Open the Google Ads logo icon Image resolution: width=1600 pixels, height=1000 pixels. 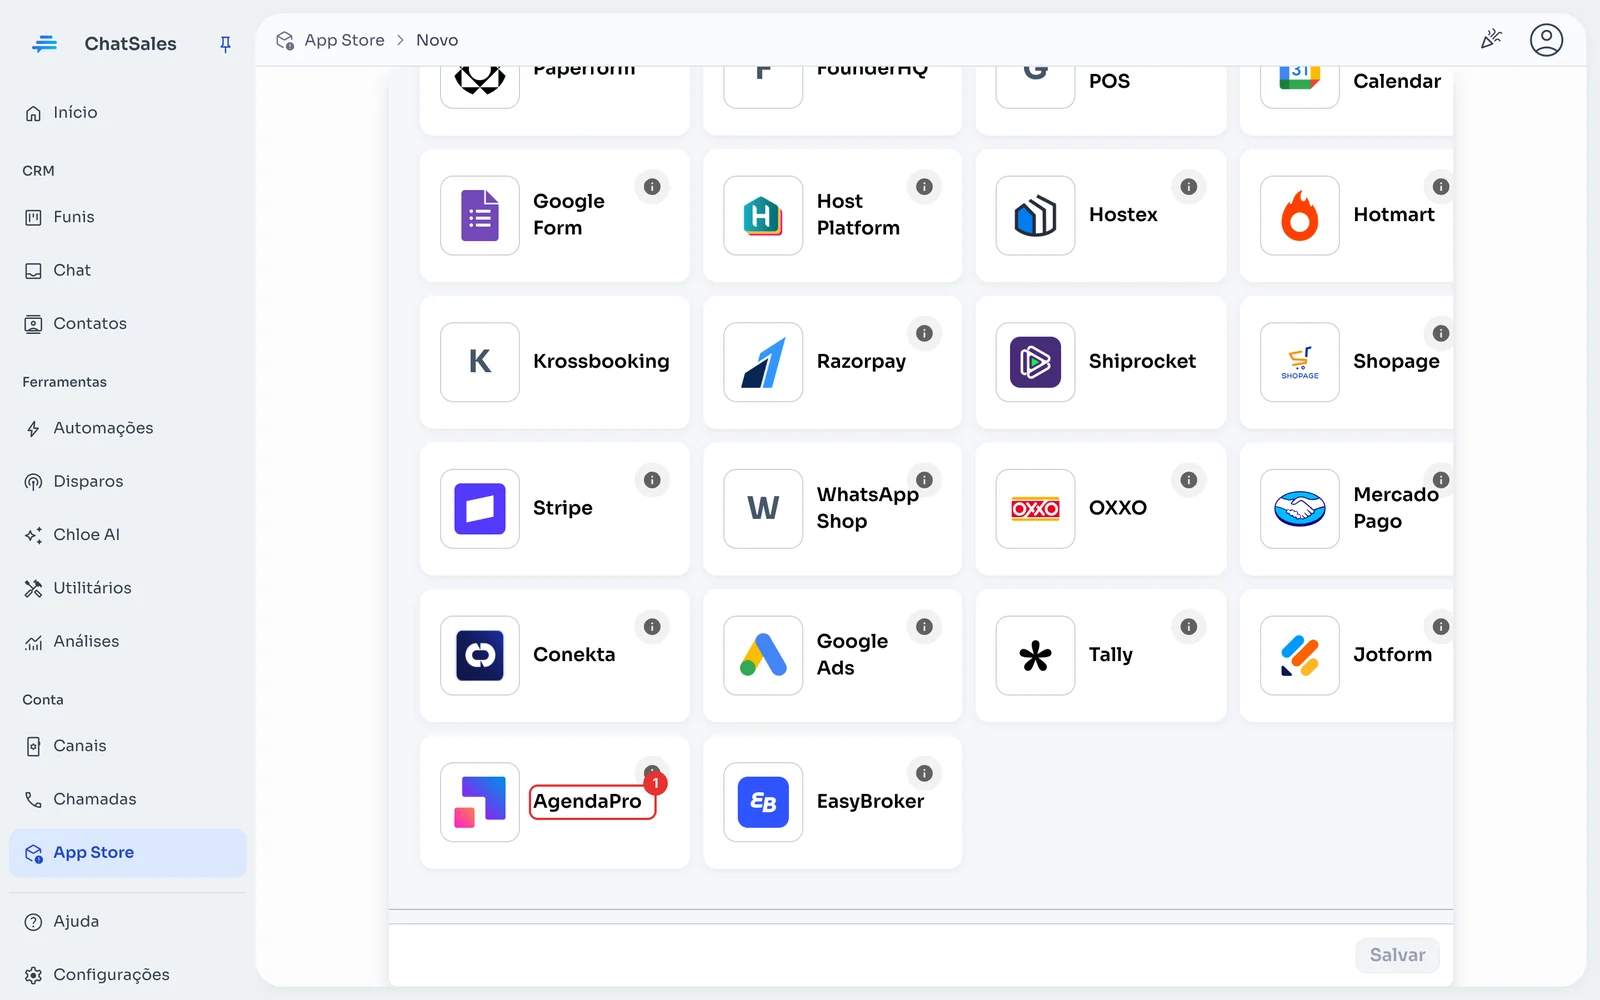[x=763, y=656]
